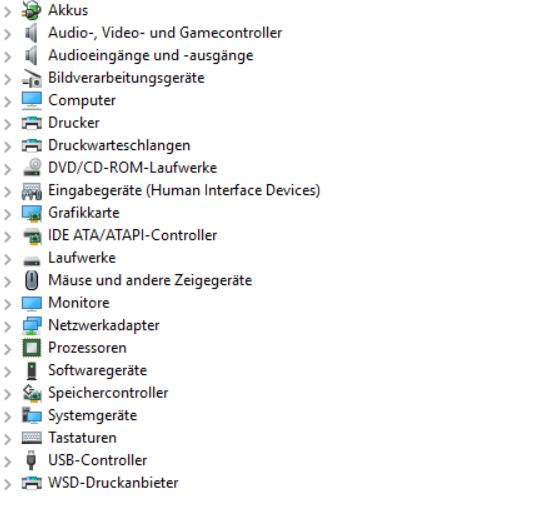
Task: Expand the Grafikkarte node
Action: (8, 214)
